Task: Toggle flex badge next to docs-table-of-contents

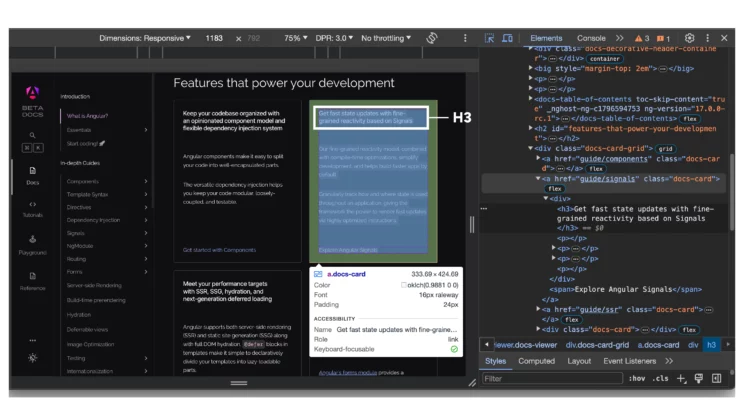Action: pos(690,119)
